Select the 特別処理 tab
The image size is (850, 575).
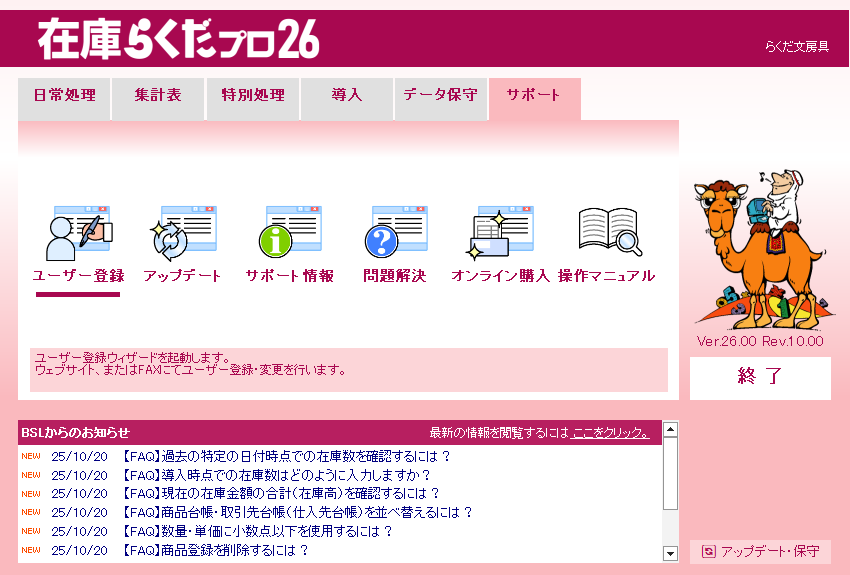(x=253, y=96)
